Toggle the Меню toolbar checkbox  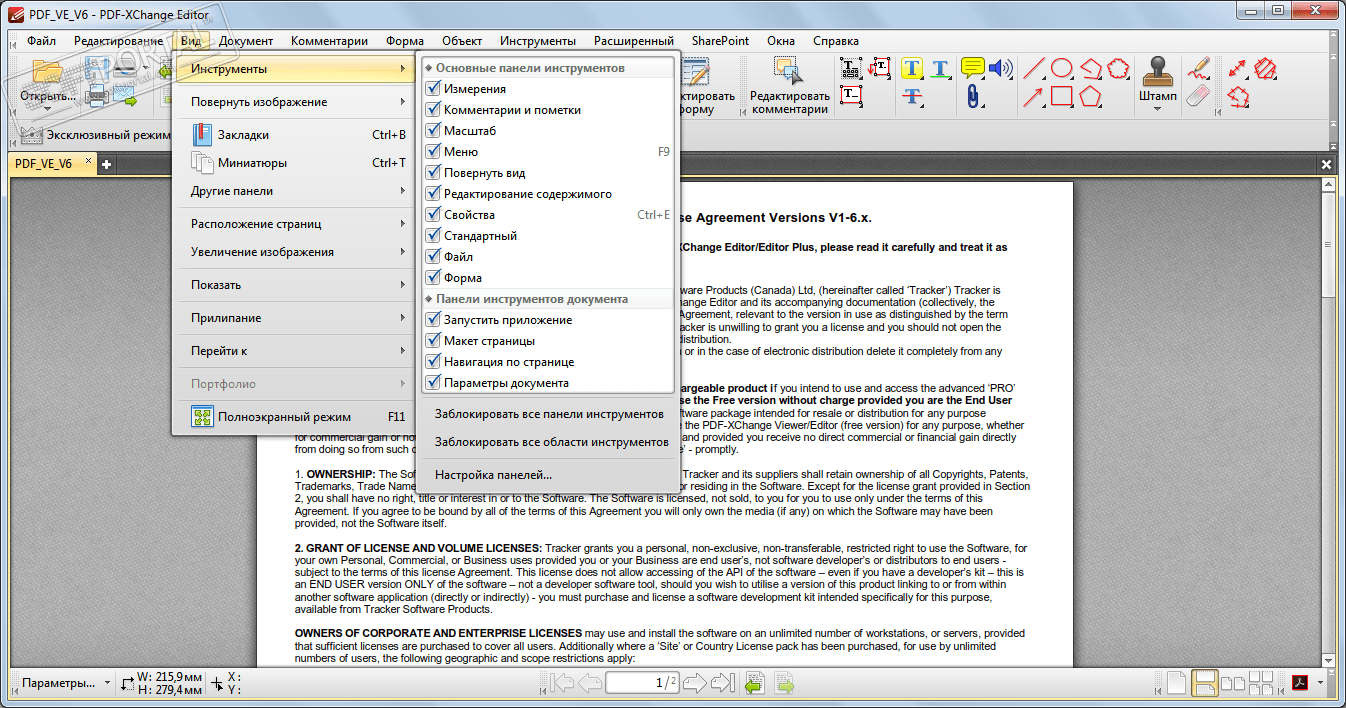pos(433,152)
